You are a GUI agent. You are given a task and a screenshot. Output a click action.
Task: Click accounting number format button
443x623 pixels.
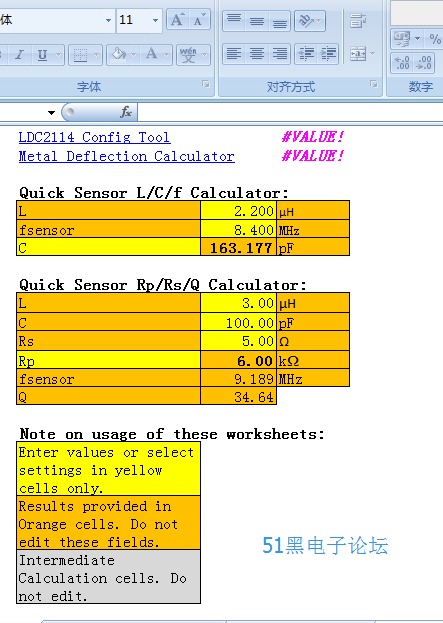coord(402,39)
